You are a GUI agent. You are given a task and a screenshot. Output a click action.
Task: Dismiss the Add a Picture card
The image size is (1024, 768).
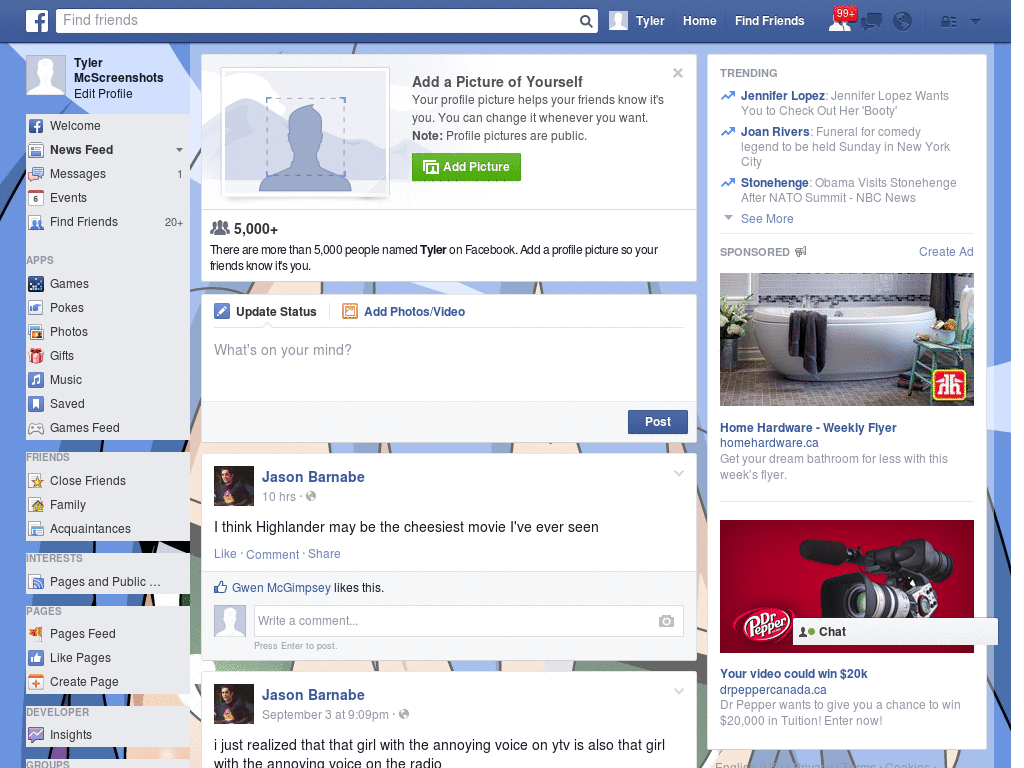678,72
